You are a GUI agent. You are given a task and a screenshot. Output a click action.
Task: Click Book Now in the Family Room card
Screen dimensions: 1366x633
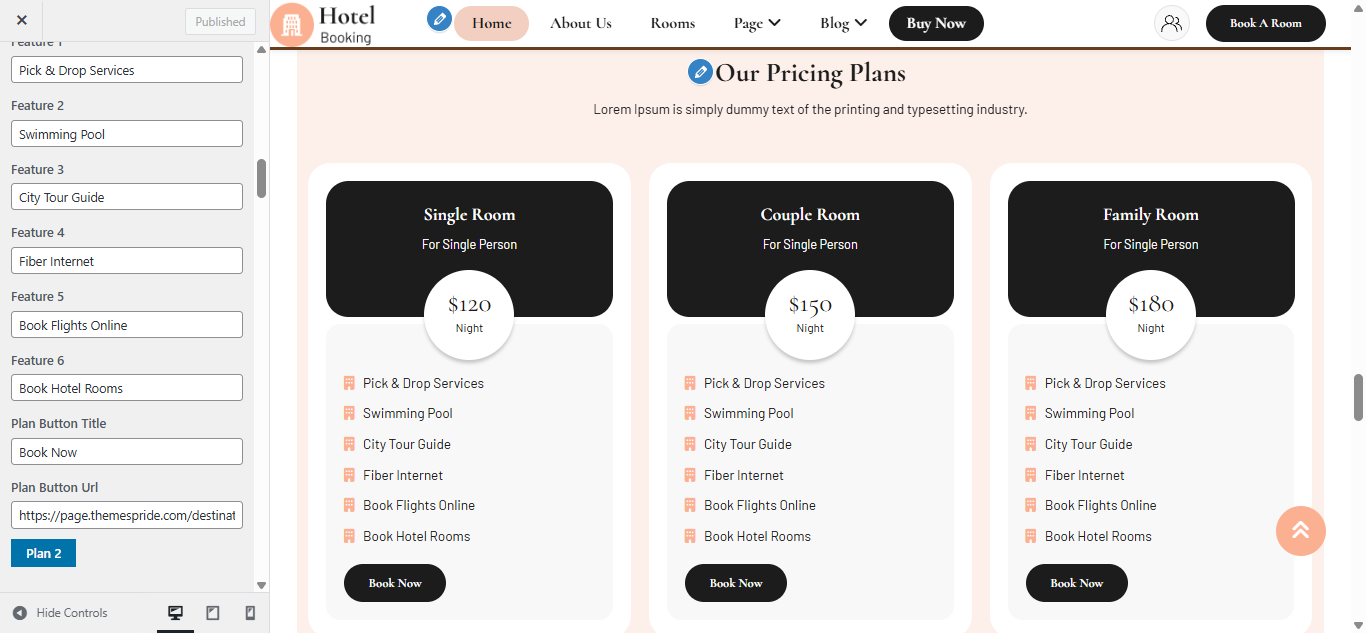(1077, 583)
